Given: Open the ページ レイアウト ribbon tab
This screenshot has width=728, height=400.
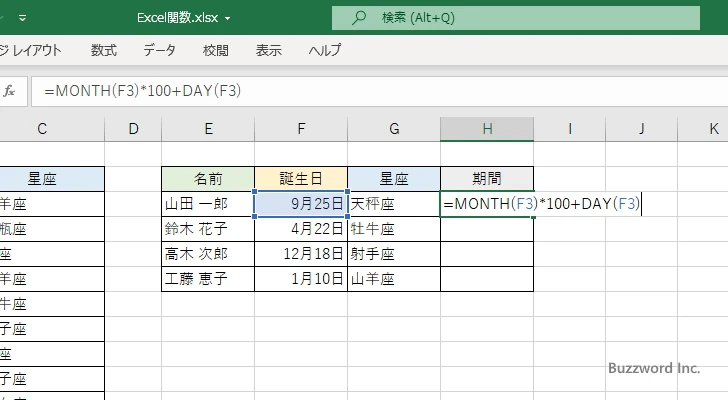Looking at the screenshot, I should (31, 50).
